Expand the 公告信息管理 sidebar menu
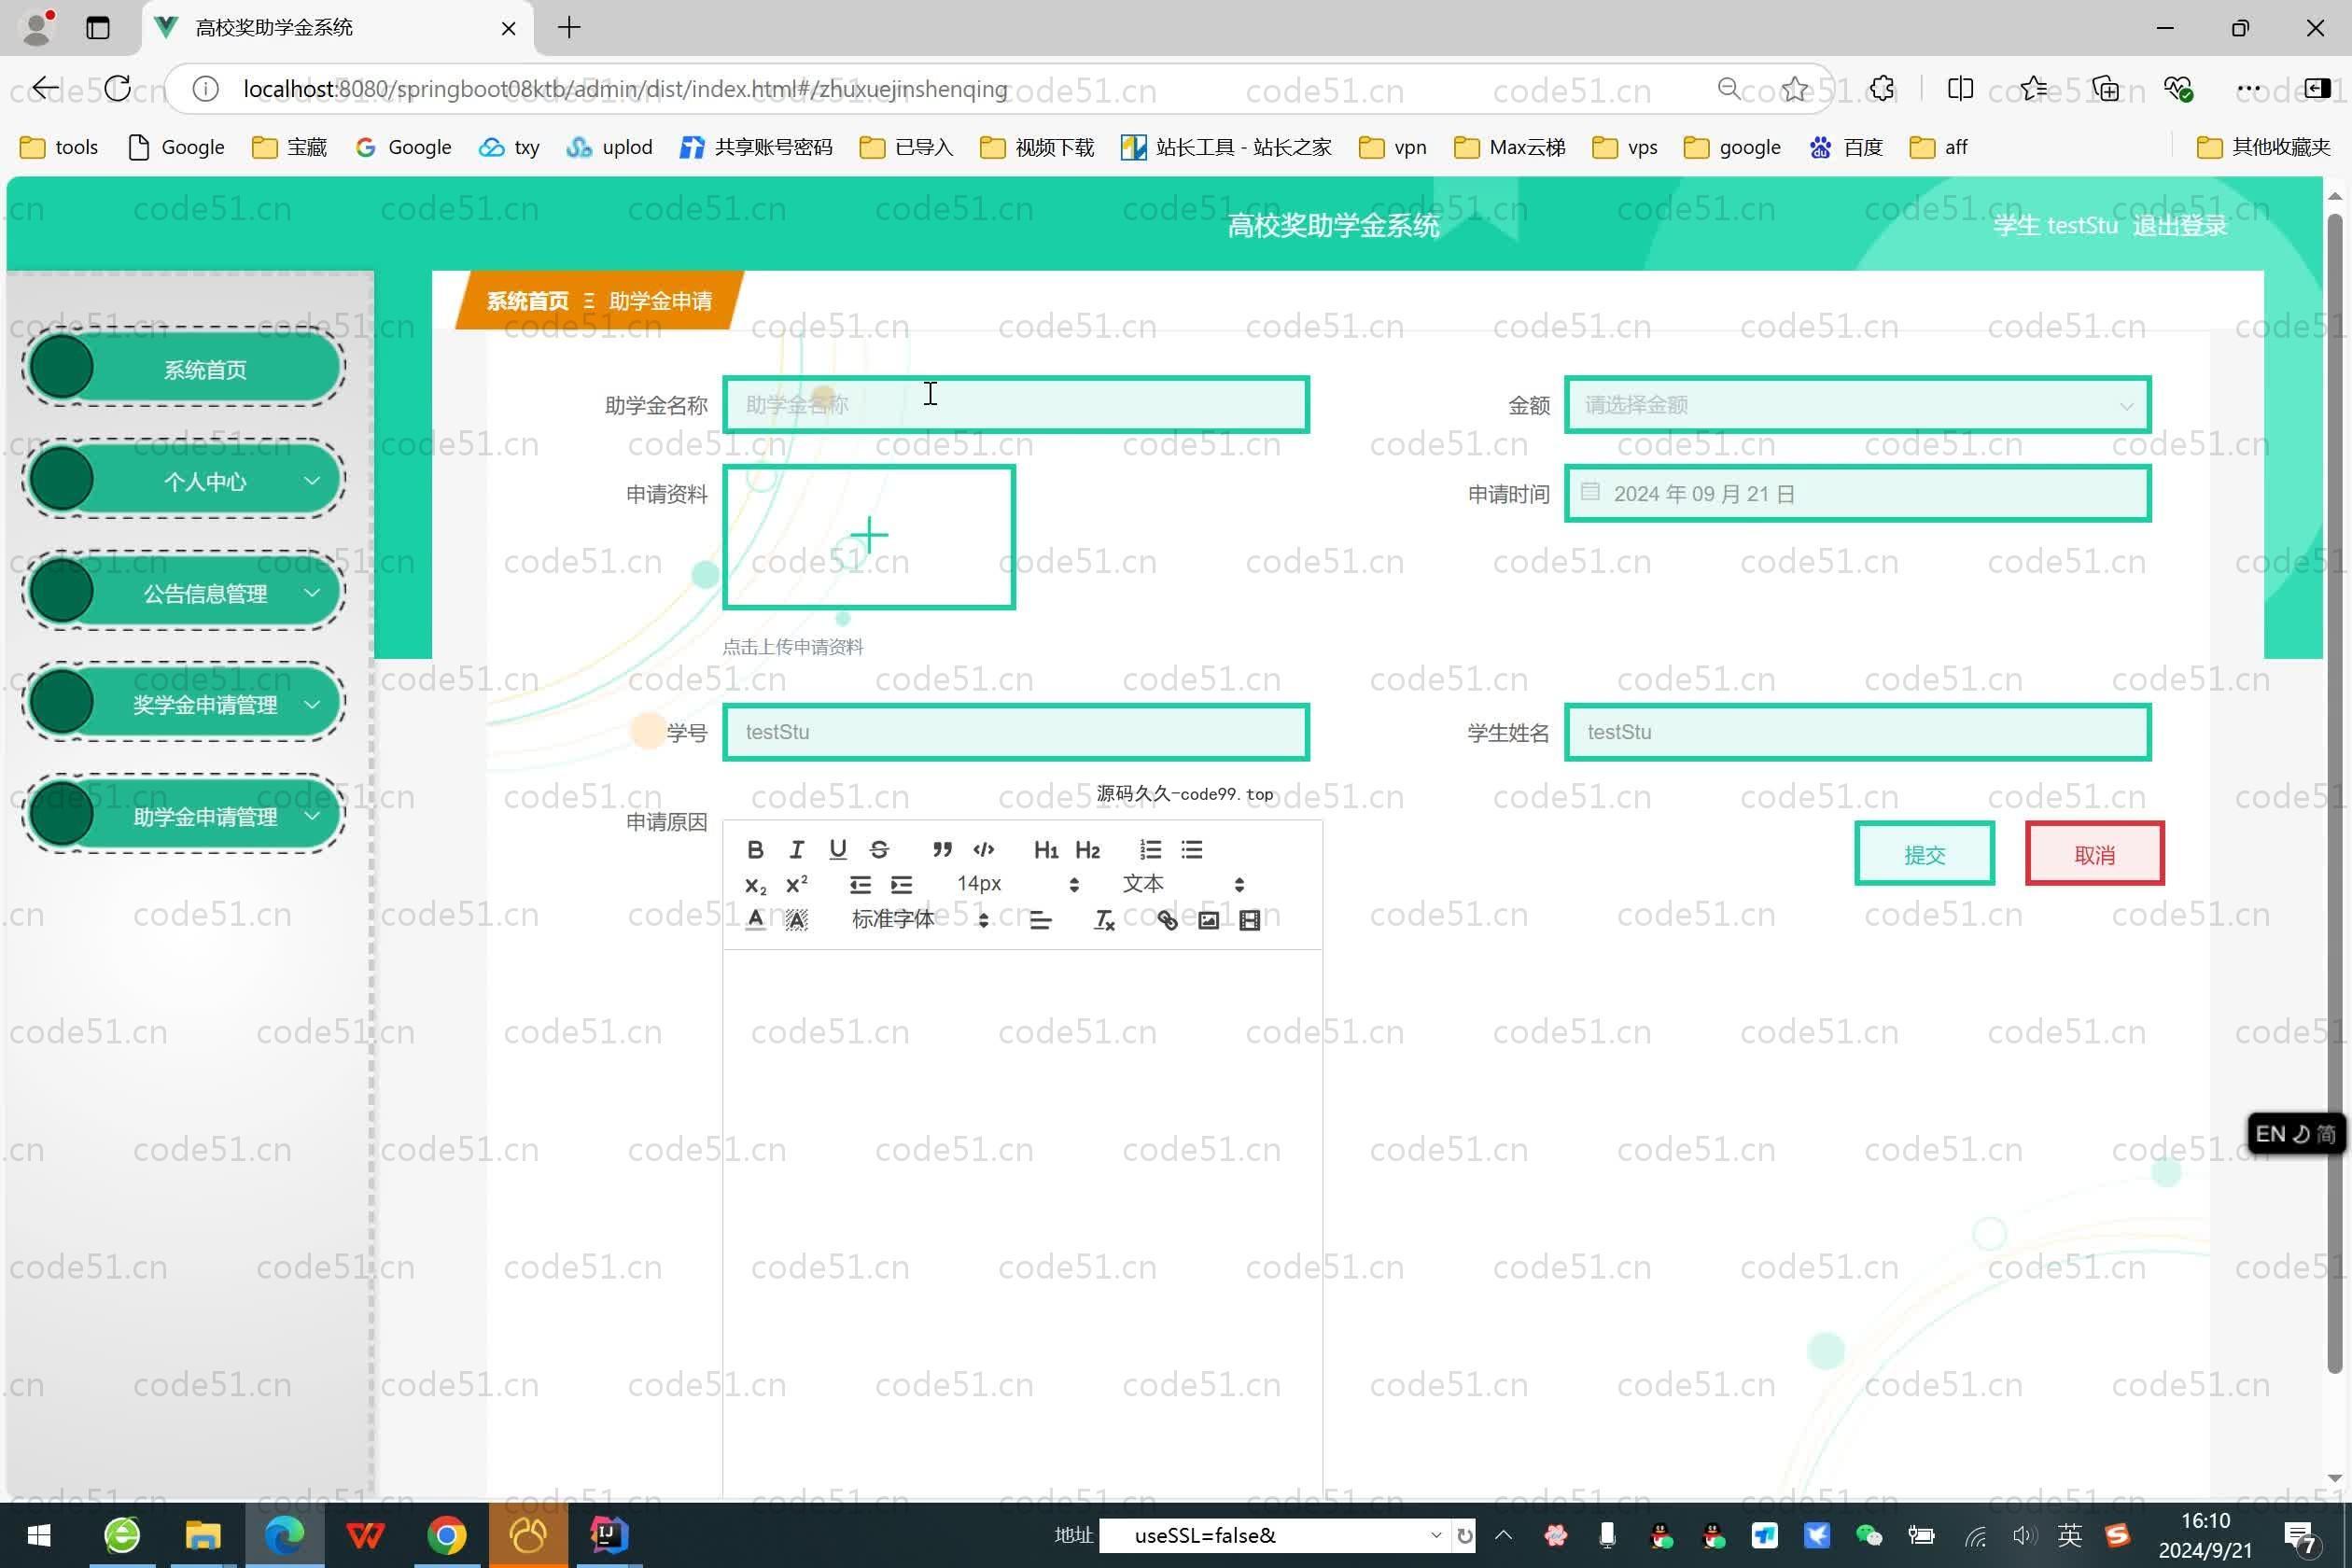The height and width of the screenshot is (1568, 2352). pyautogui.click(x=184, y=593)
